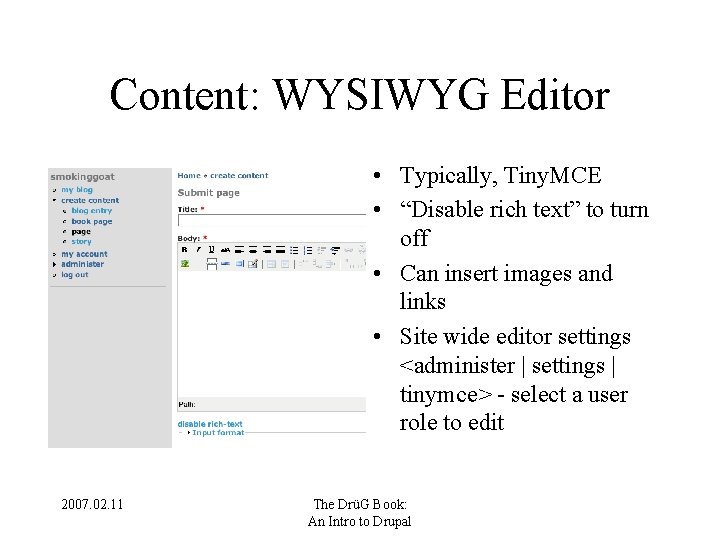Click the outdent icon
The height and width of the screenshot is (540, 720).
pyautogui.click(x=321, y=250)
